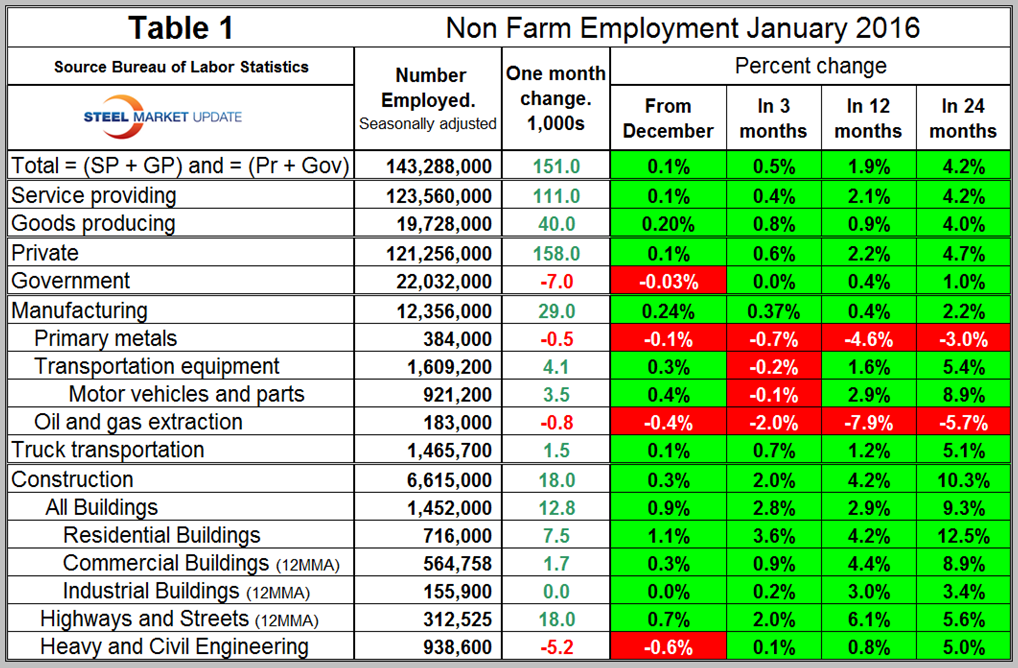Image resolution: width=1018 pixels, height=668 pixels.
Task: Click the Oil and gas extraction label
Action: point(138,422)
